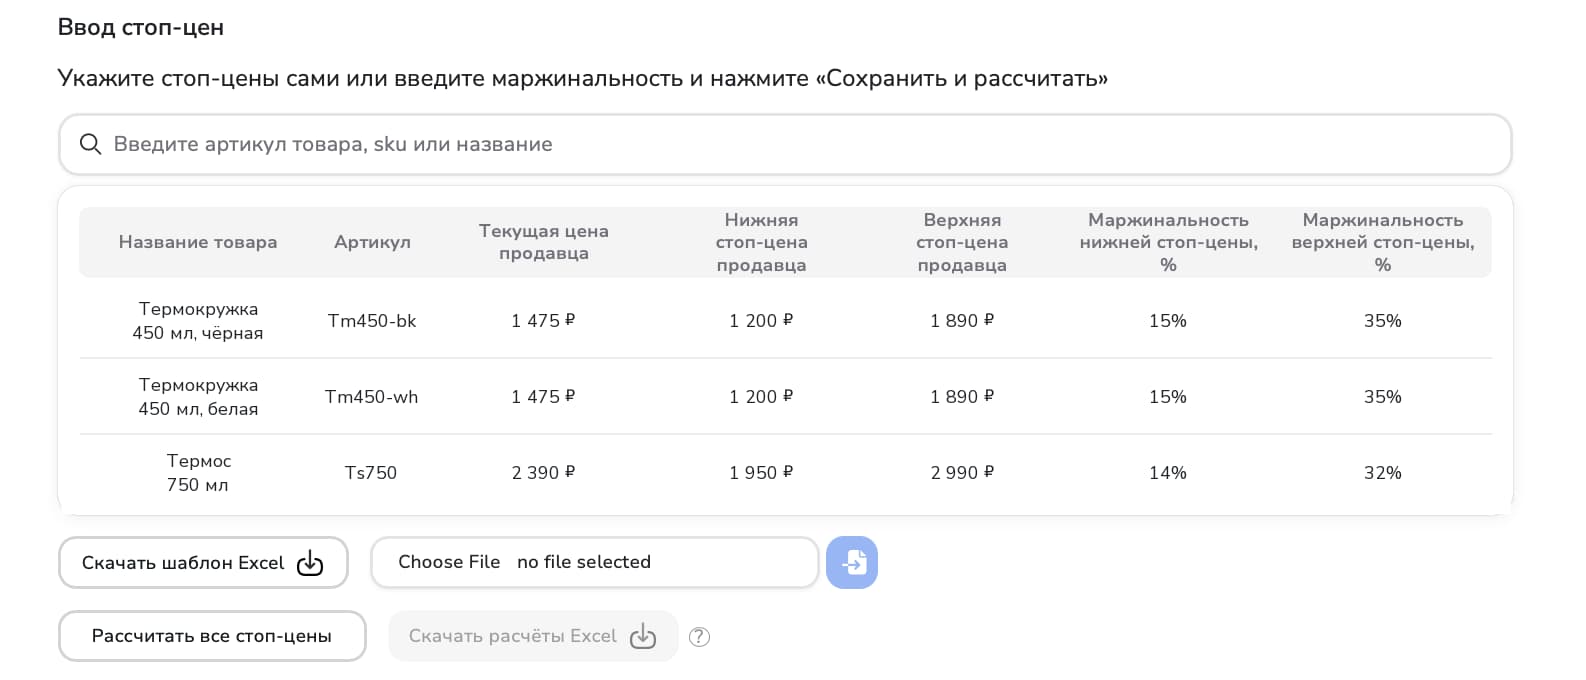Select Термос 750 мл product name
The width and height of the screenshot is (1586, 680).
pos(198,473)
